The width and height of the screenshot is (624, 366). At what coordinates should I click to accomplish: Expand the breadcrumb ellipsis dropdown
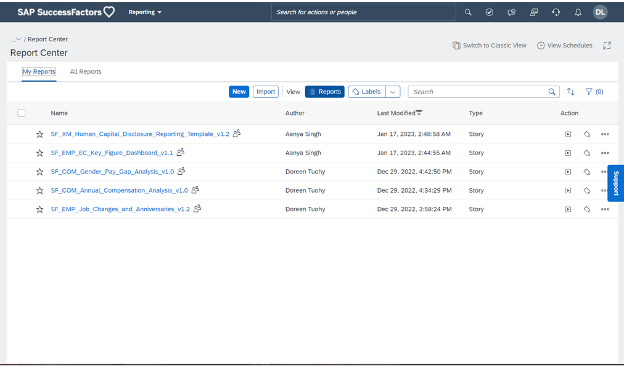(16, 39)
